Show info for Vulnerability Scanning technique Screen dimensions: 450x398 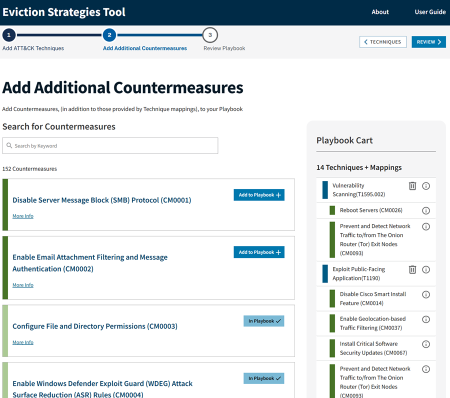(x=426, y=186)
